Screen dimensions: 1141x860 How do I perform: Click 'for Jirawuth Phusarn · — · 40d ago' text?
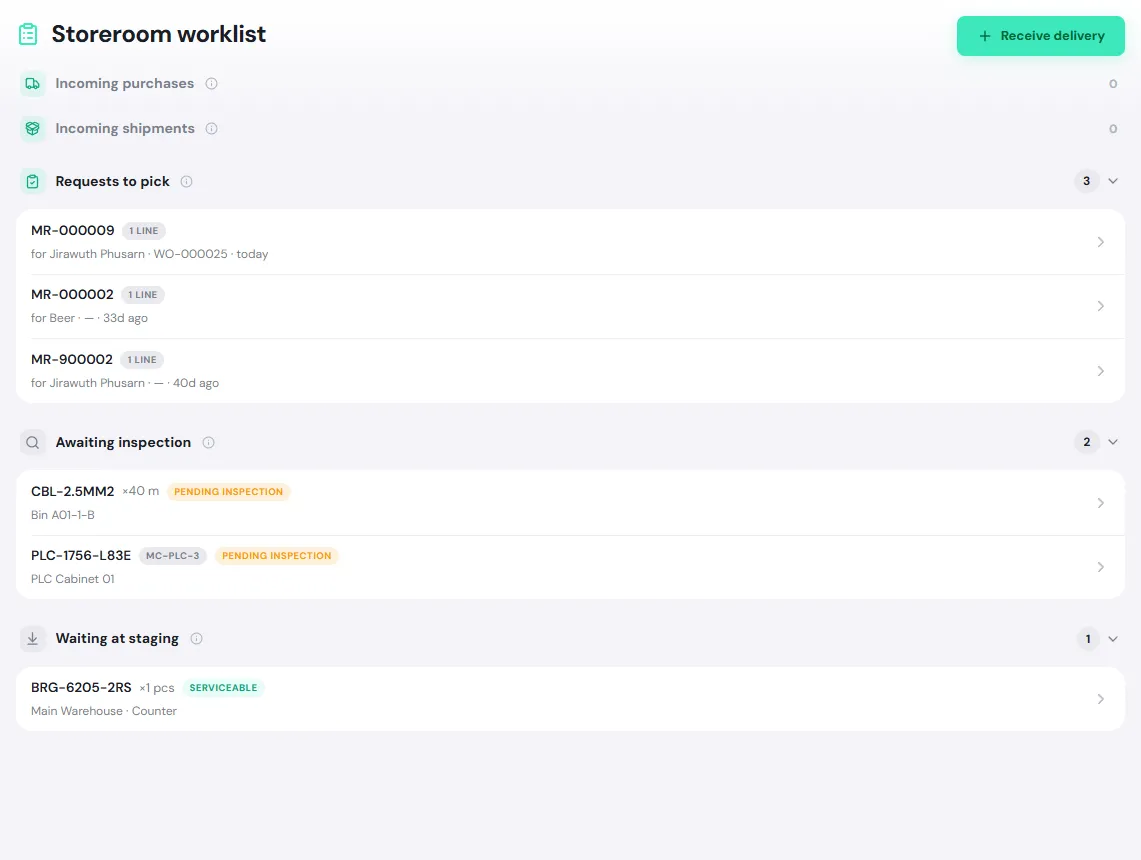click(124, 383)
